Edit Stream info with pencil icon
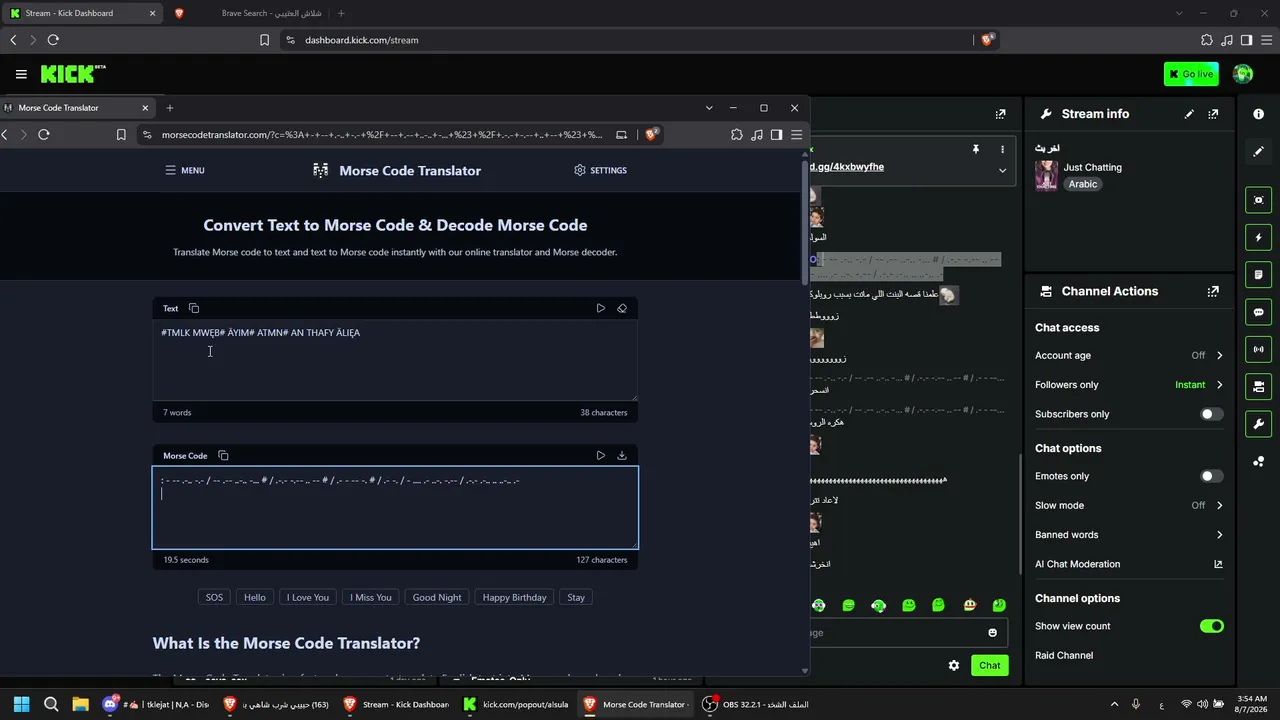 coord(1189,114)
